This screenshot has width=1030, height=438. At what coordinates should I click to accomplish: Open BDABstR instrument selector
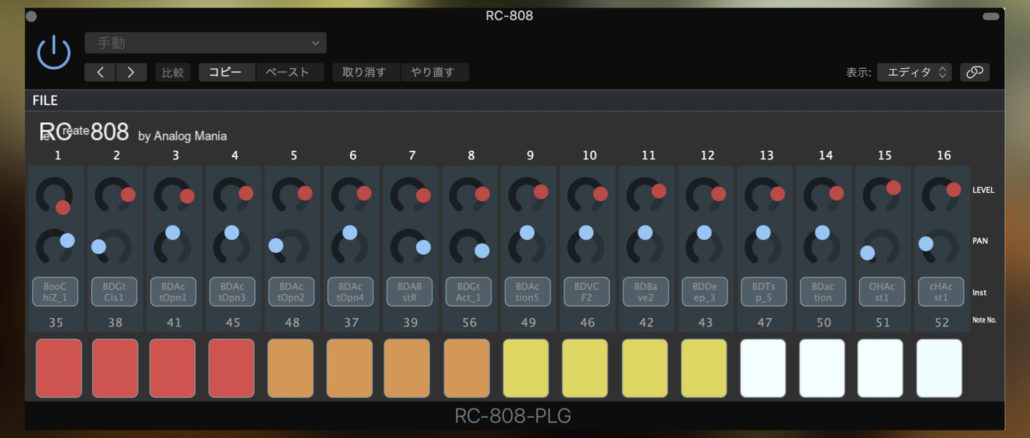(410, 292)
